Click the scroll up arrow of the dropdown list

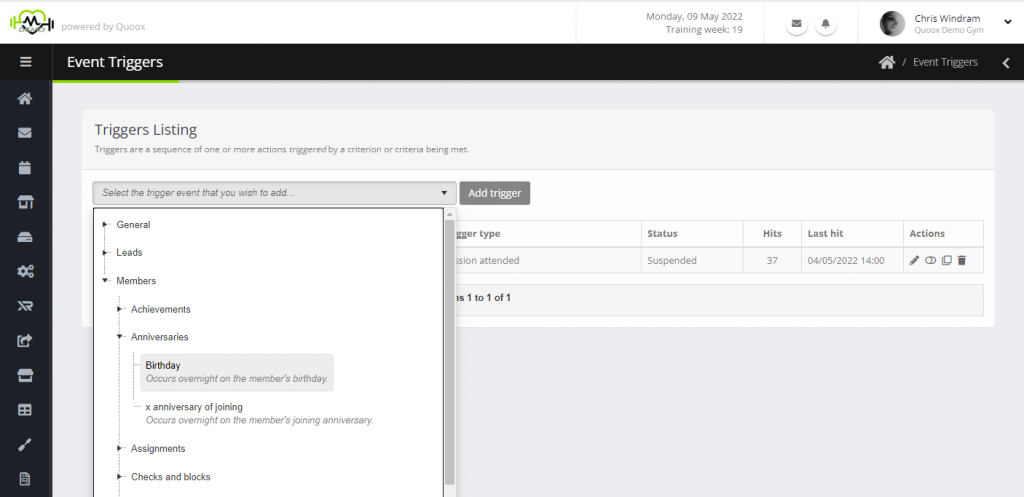point(449,214)
